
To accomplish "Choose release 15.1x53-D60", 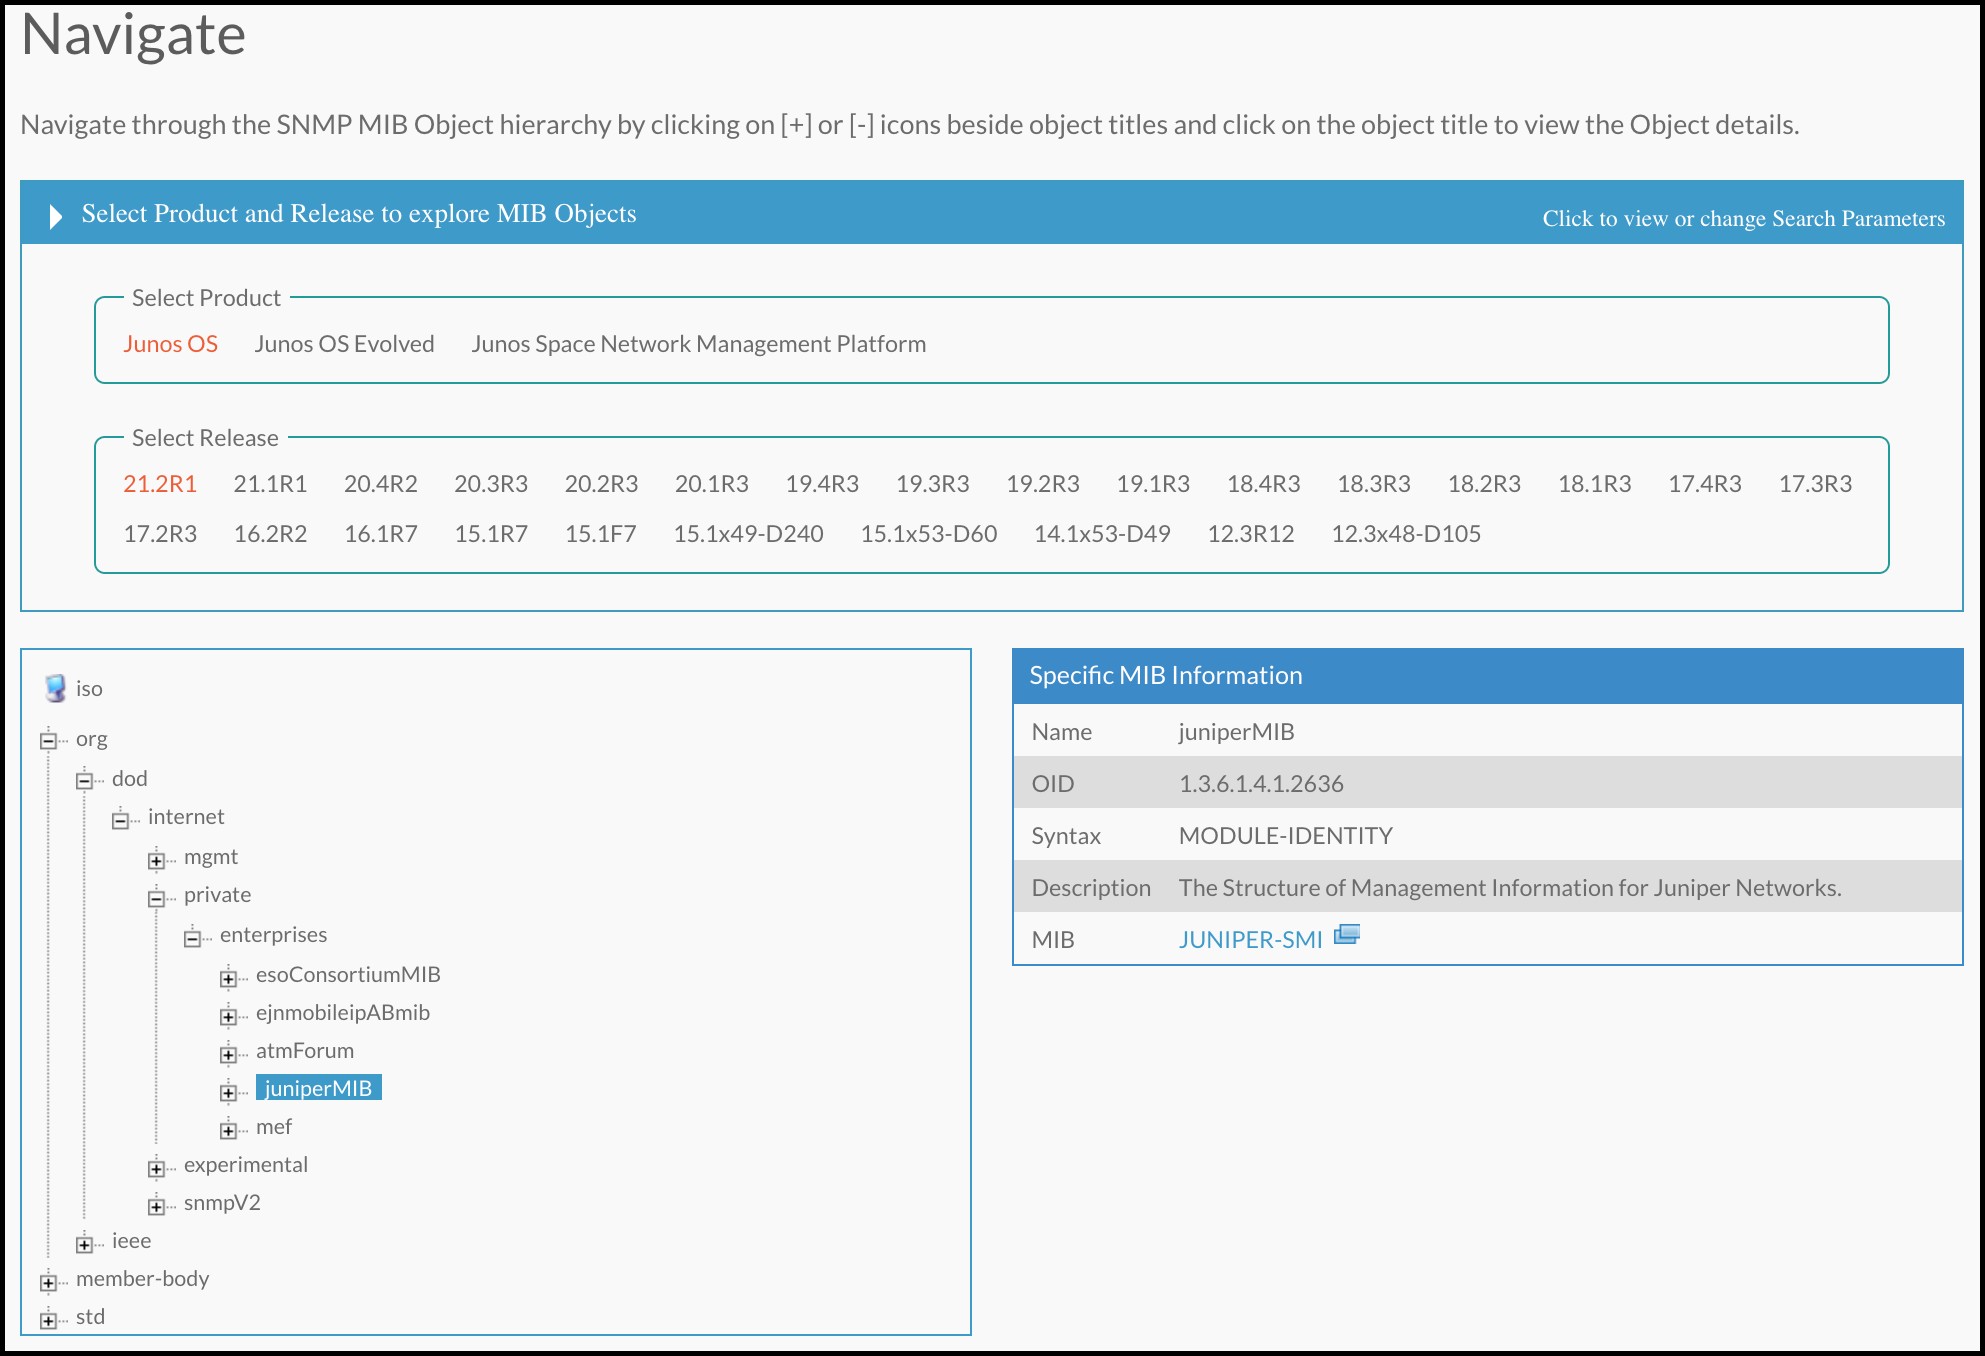I will click(x=928, y=534).
